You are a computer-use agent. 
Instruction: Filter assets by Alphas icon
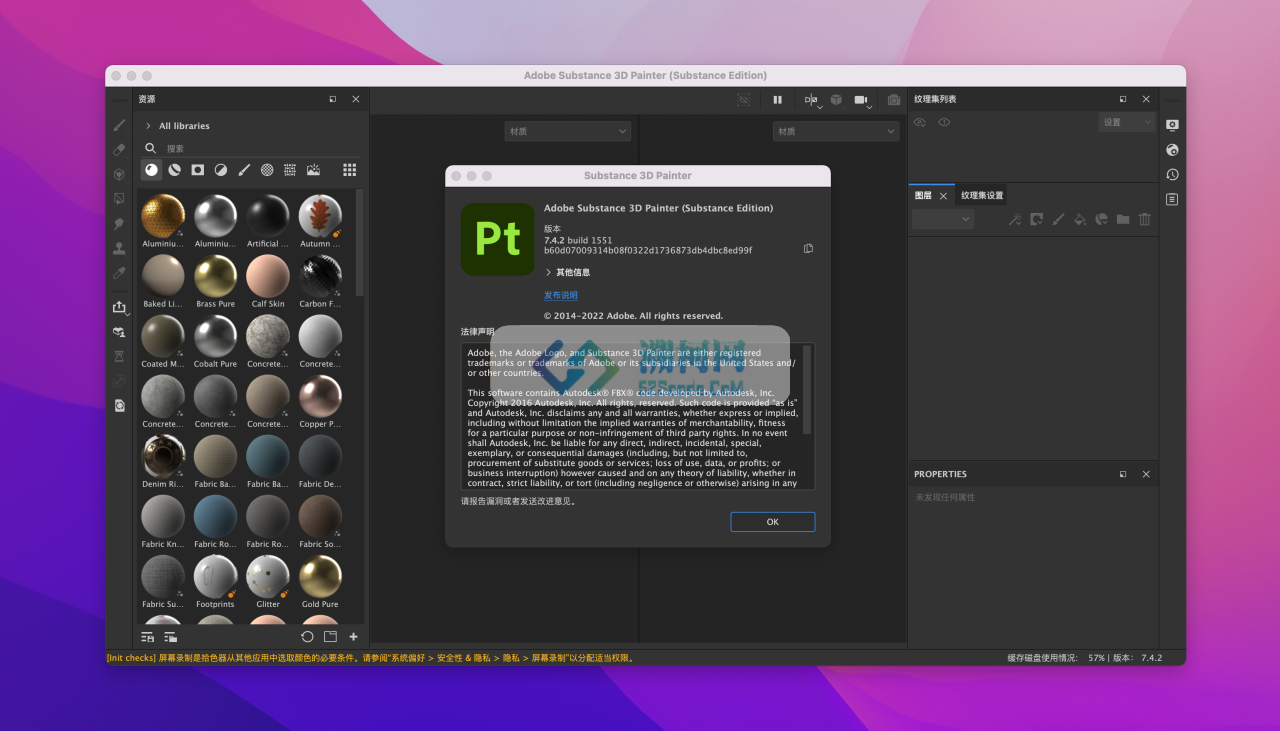pyautogui.click(x=267, y=170)
